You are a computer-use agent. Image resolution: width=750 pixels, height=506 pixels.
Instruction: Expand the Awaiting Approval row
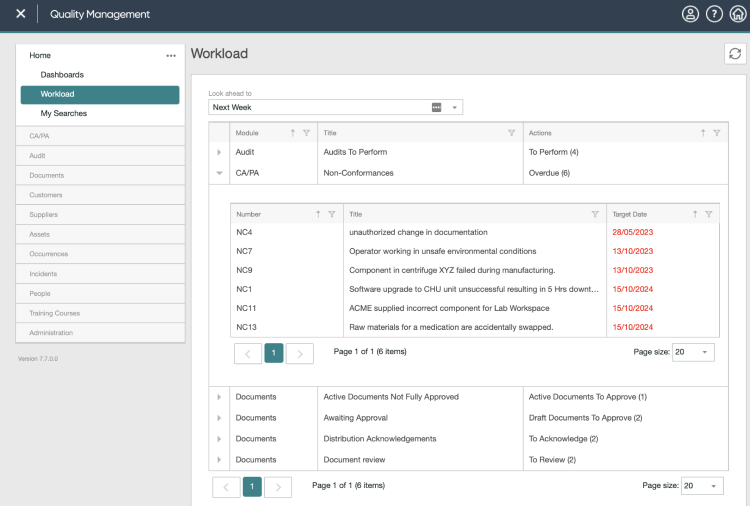219,418
